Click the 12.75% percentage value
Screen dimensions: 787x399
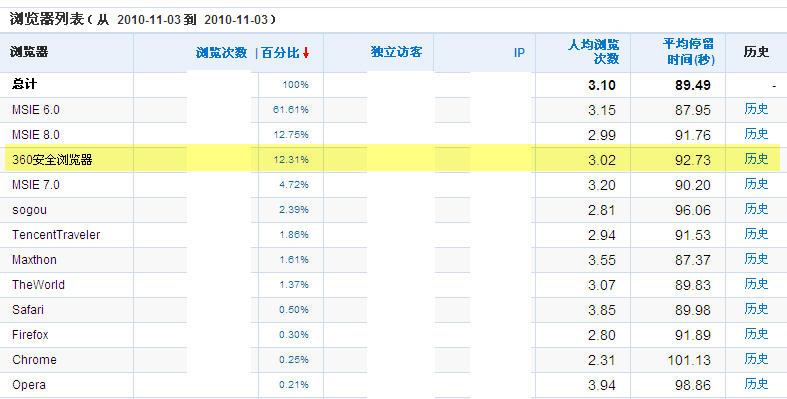tap(291, 135)
